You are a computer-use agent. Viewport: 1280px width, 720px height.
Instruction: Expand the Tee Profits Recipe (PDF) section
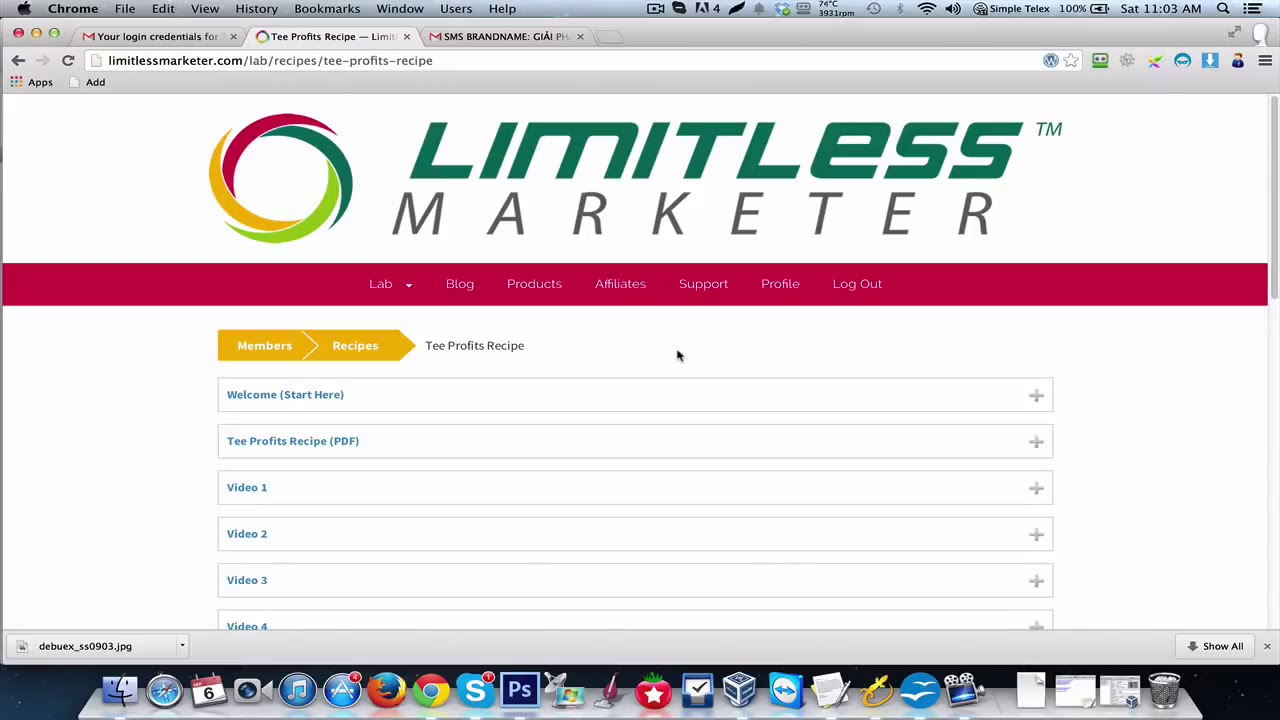635,441
